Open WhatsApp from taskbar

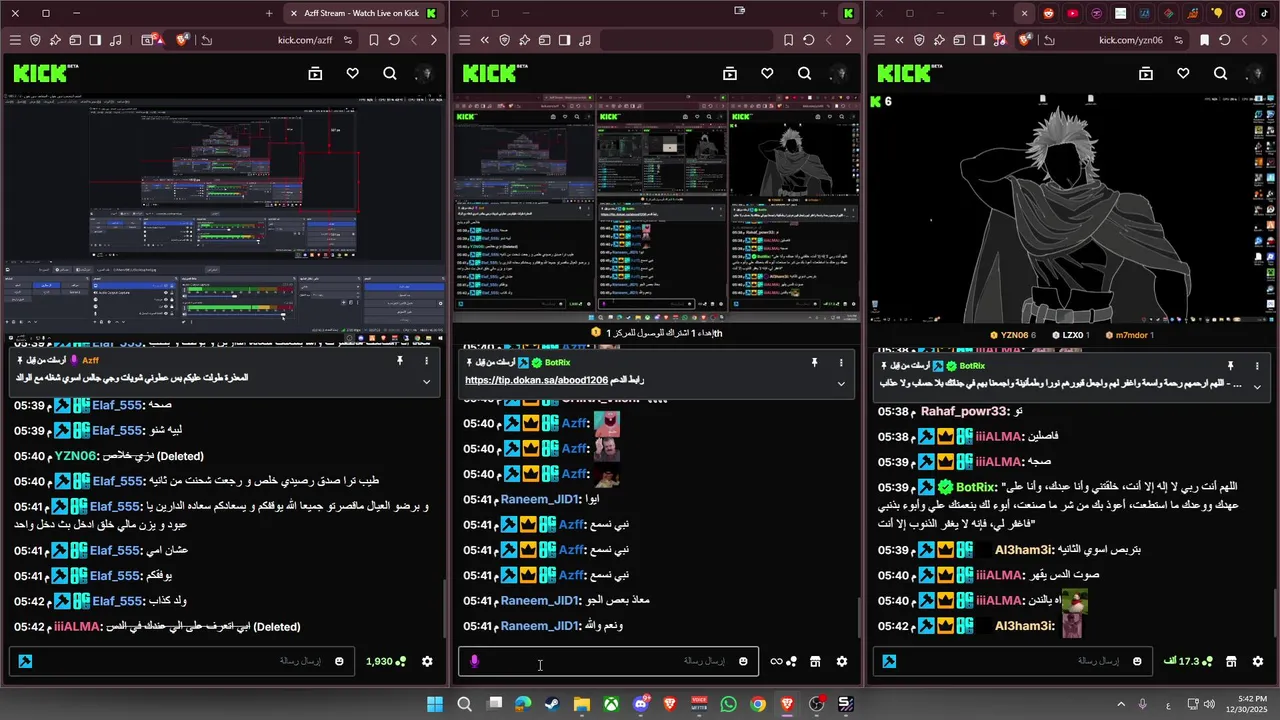728,704
